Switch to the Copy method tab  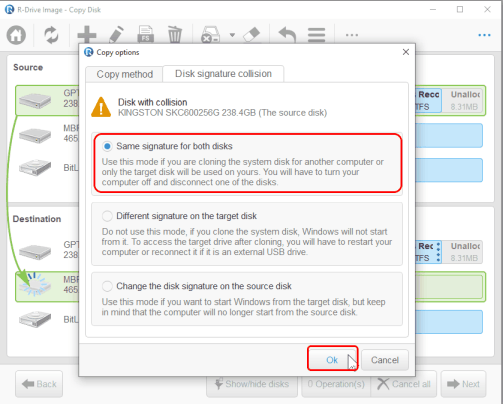[124, 74]
